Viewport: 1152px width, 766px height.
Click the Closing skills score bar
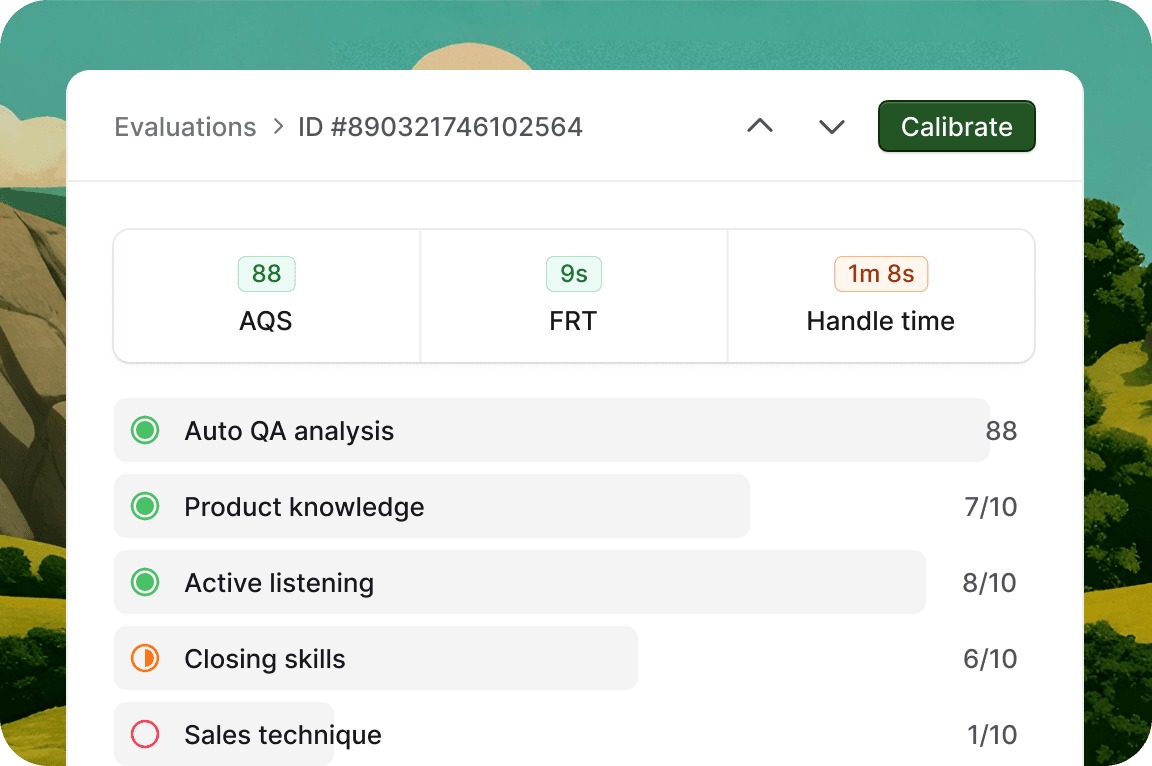point(375,658)
